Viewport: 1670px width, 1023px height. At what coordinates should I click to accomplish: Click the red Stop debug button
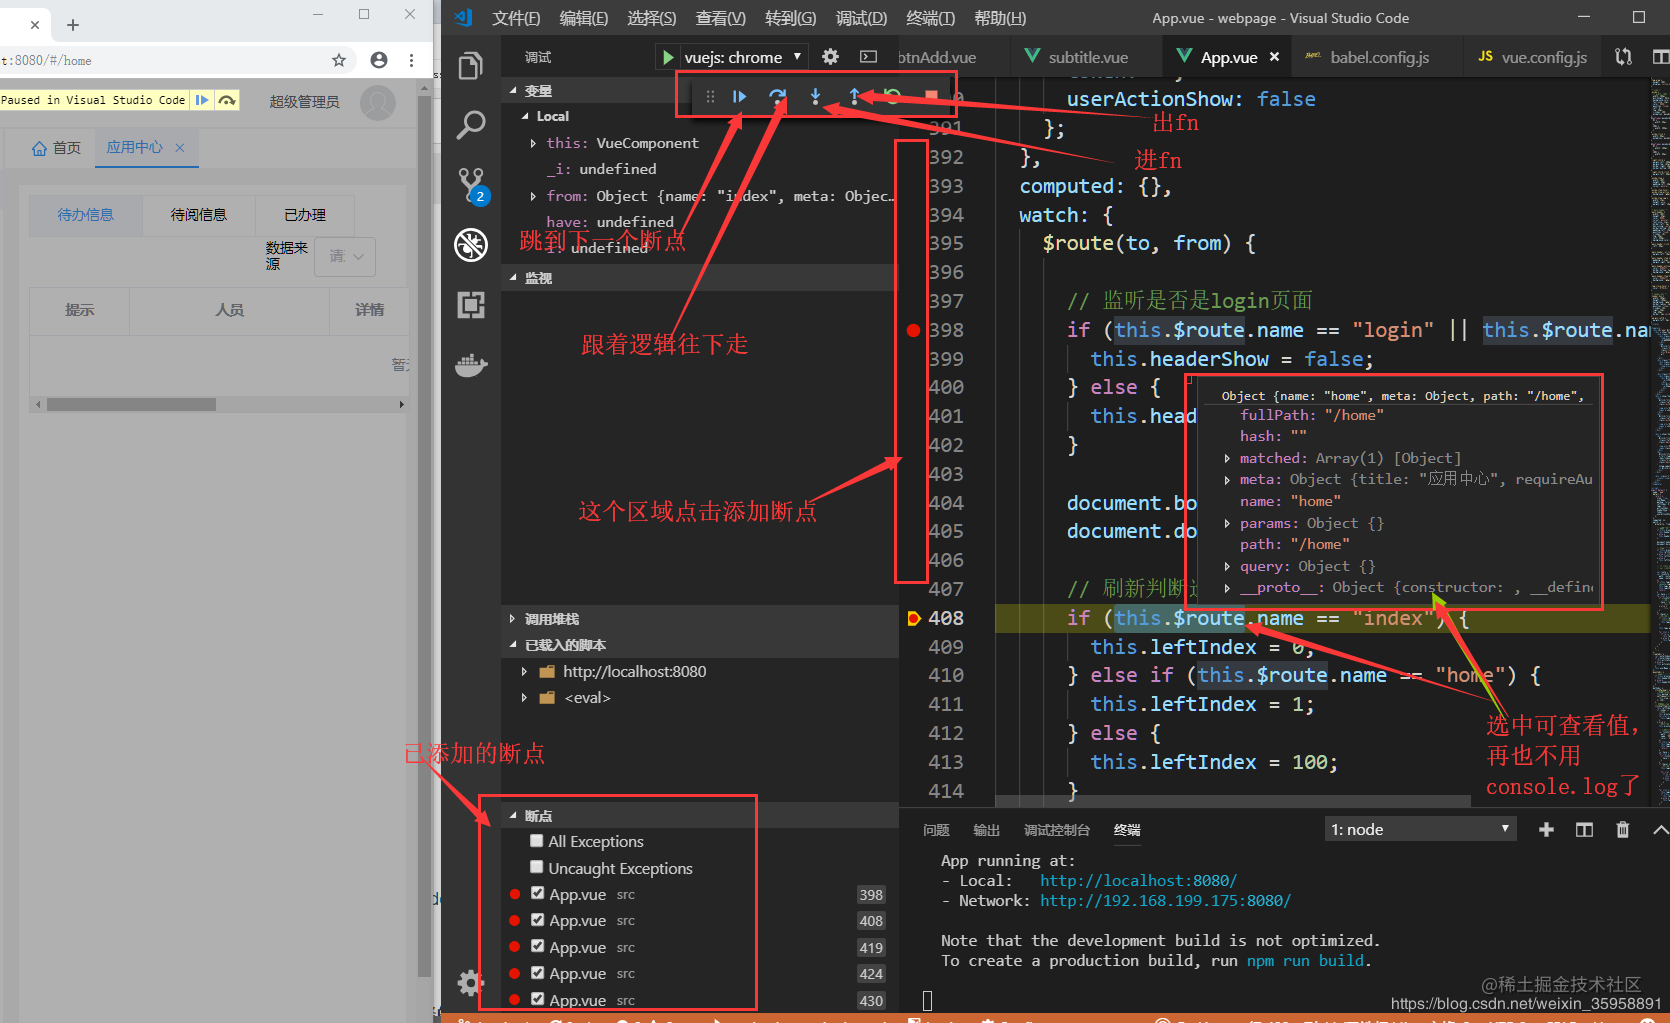[x=931, y=96]
